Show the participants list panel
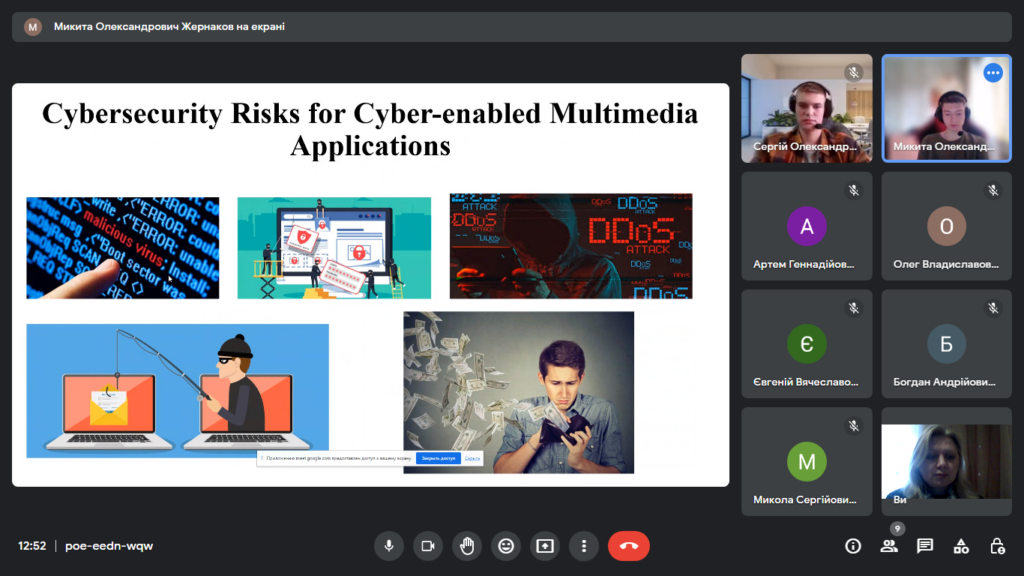This screenshot has width=1024, height=576. [889, 546]
